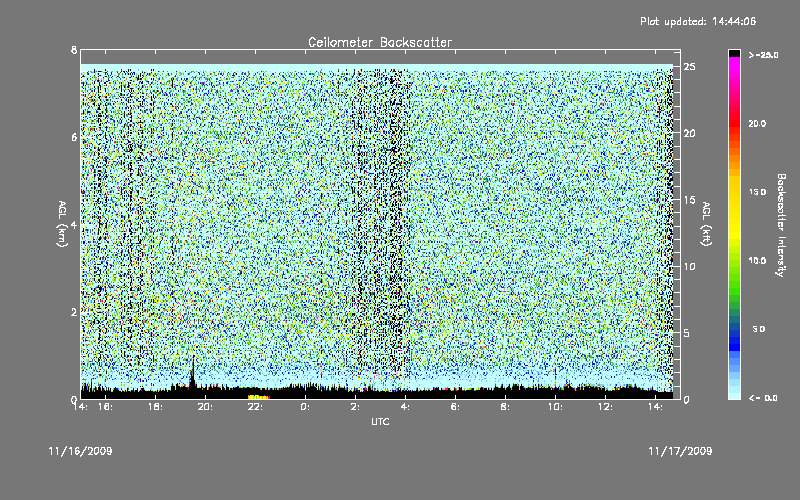Click the "<- 0.0" colorbar minimum label
This screenshot has width=800, height=500.
point(763,398)
